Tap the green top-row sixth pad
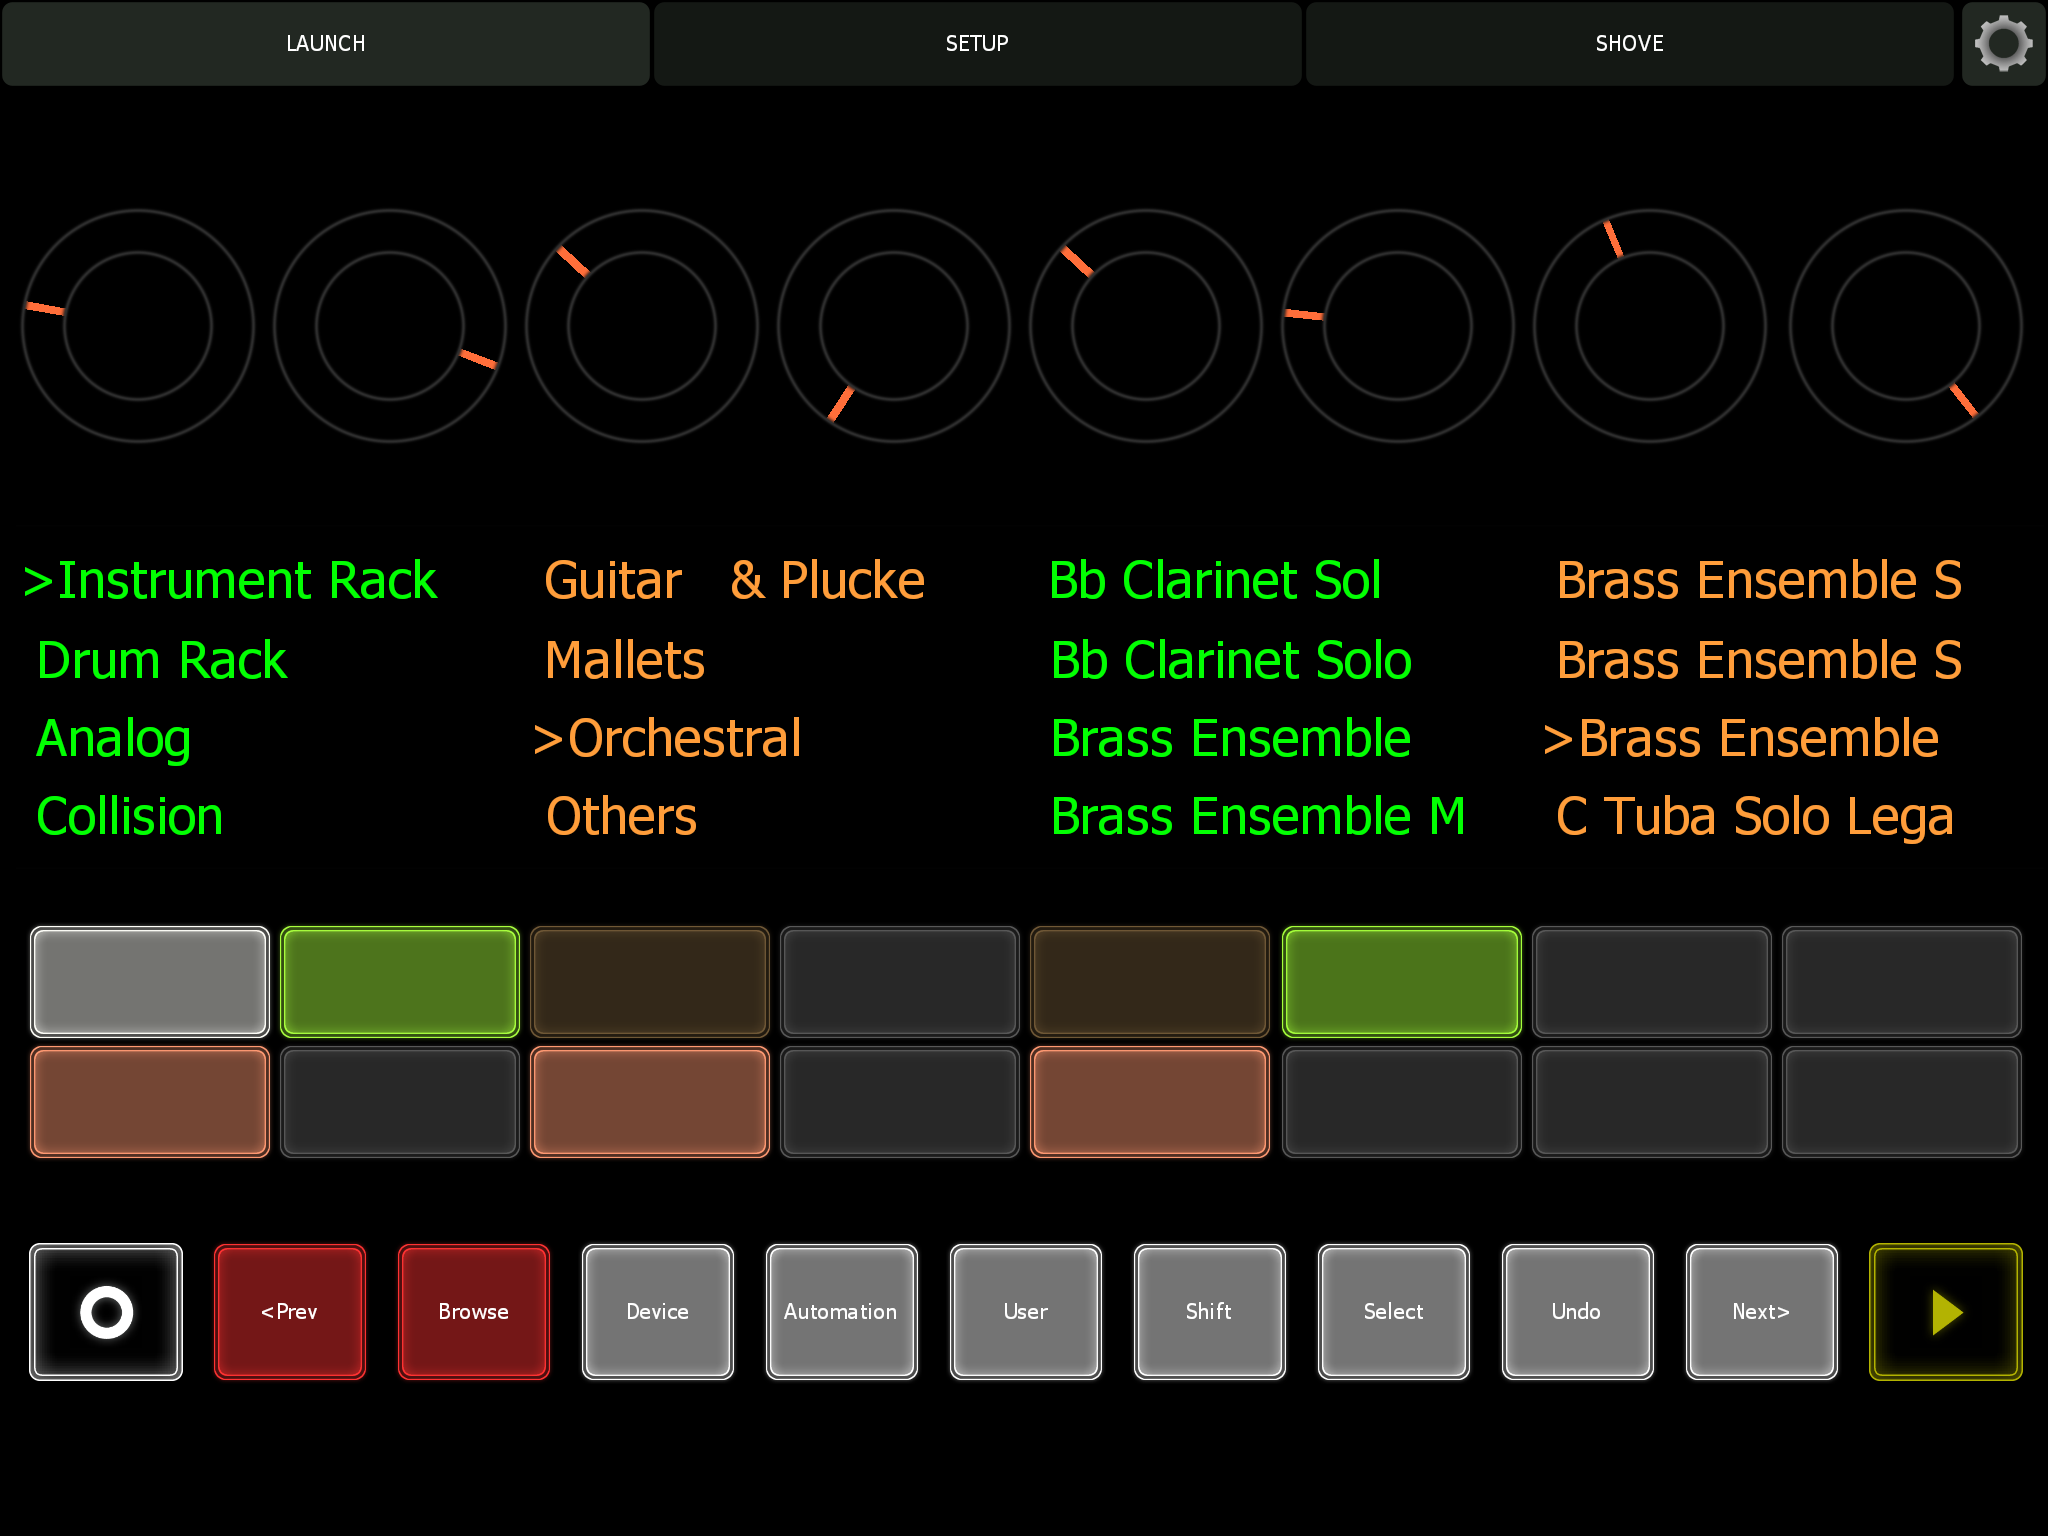 point(1402,982)
